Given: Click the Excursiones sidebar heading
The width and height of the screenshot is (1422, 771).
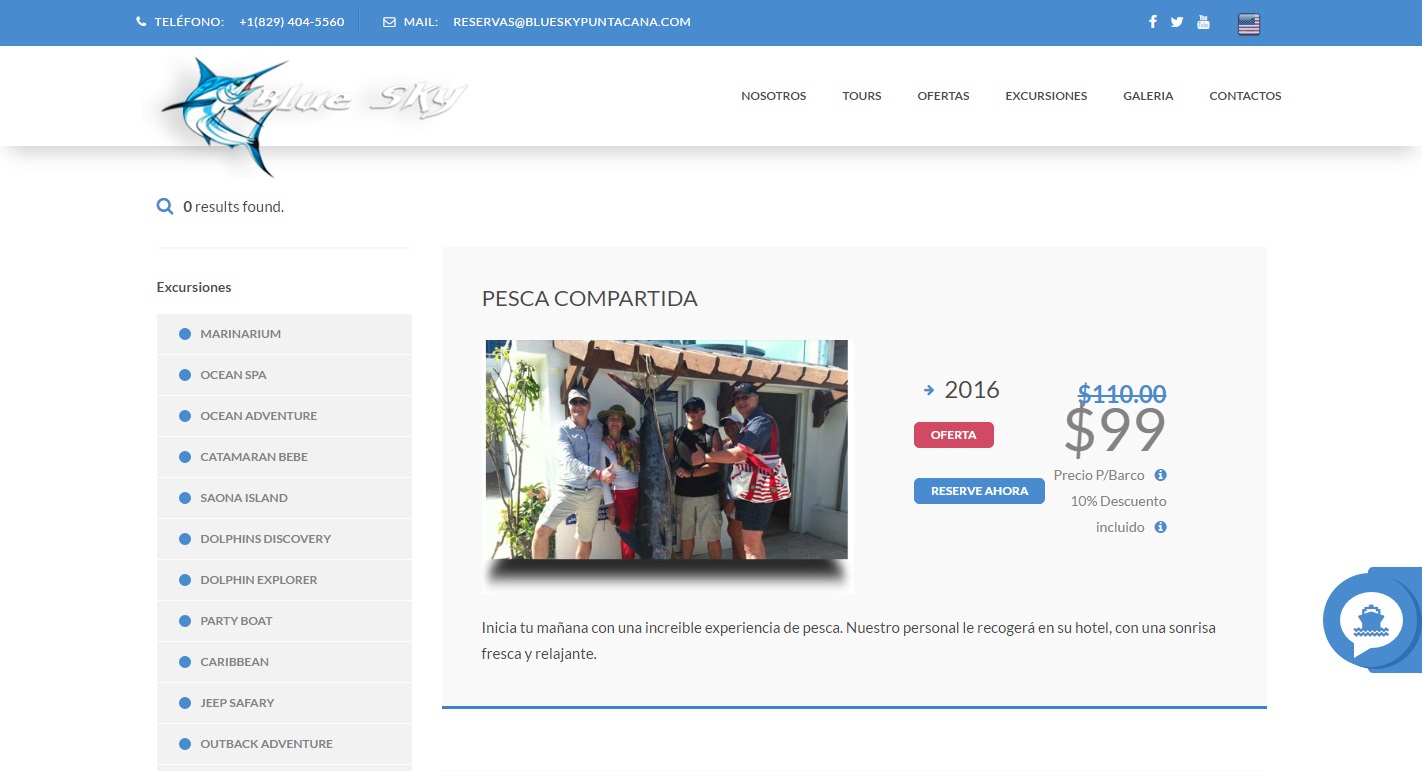Looking at the screenshot, I should tap(194, 287).
